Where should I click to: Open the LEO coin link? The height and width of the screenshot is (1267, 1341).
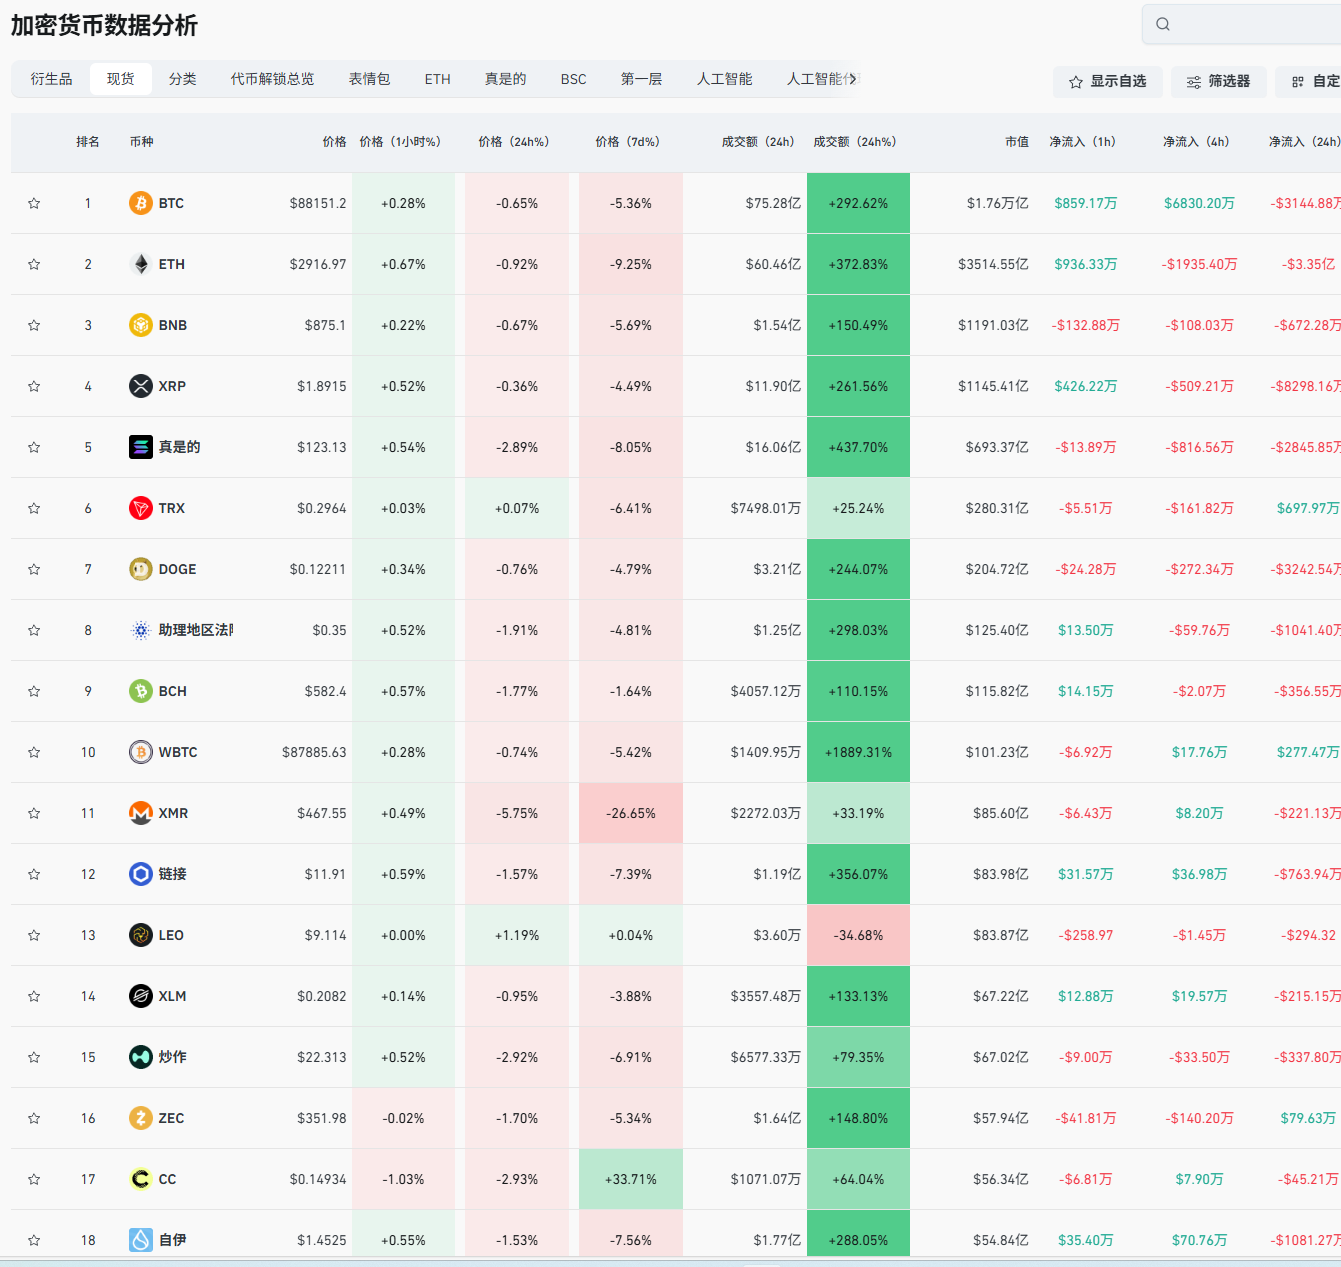click(171, 935)
